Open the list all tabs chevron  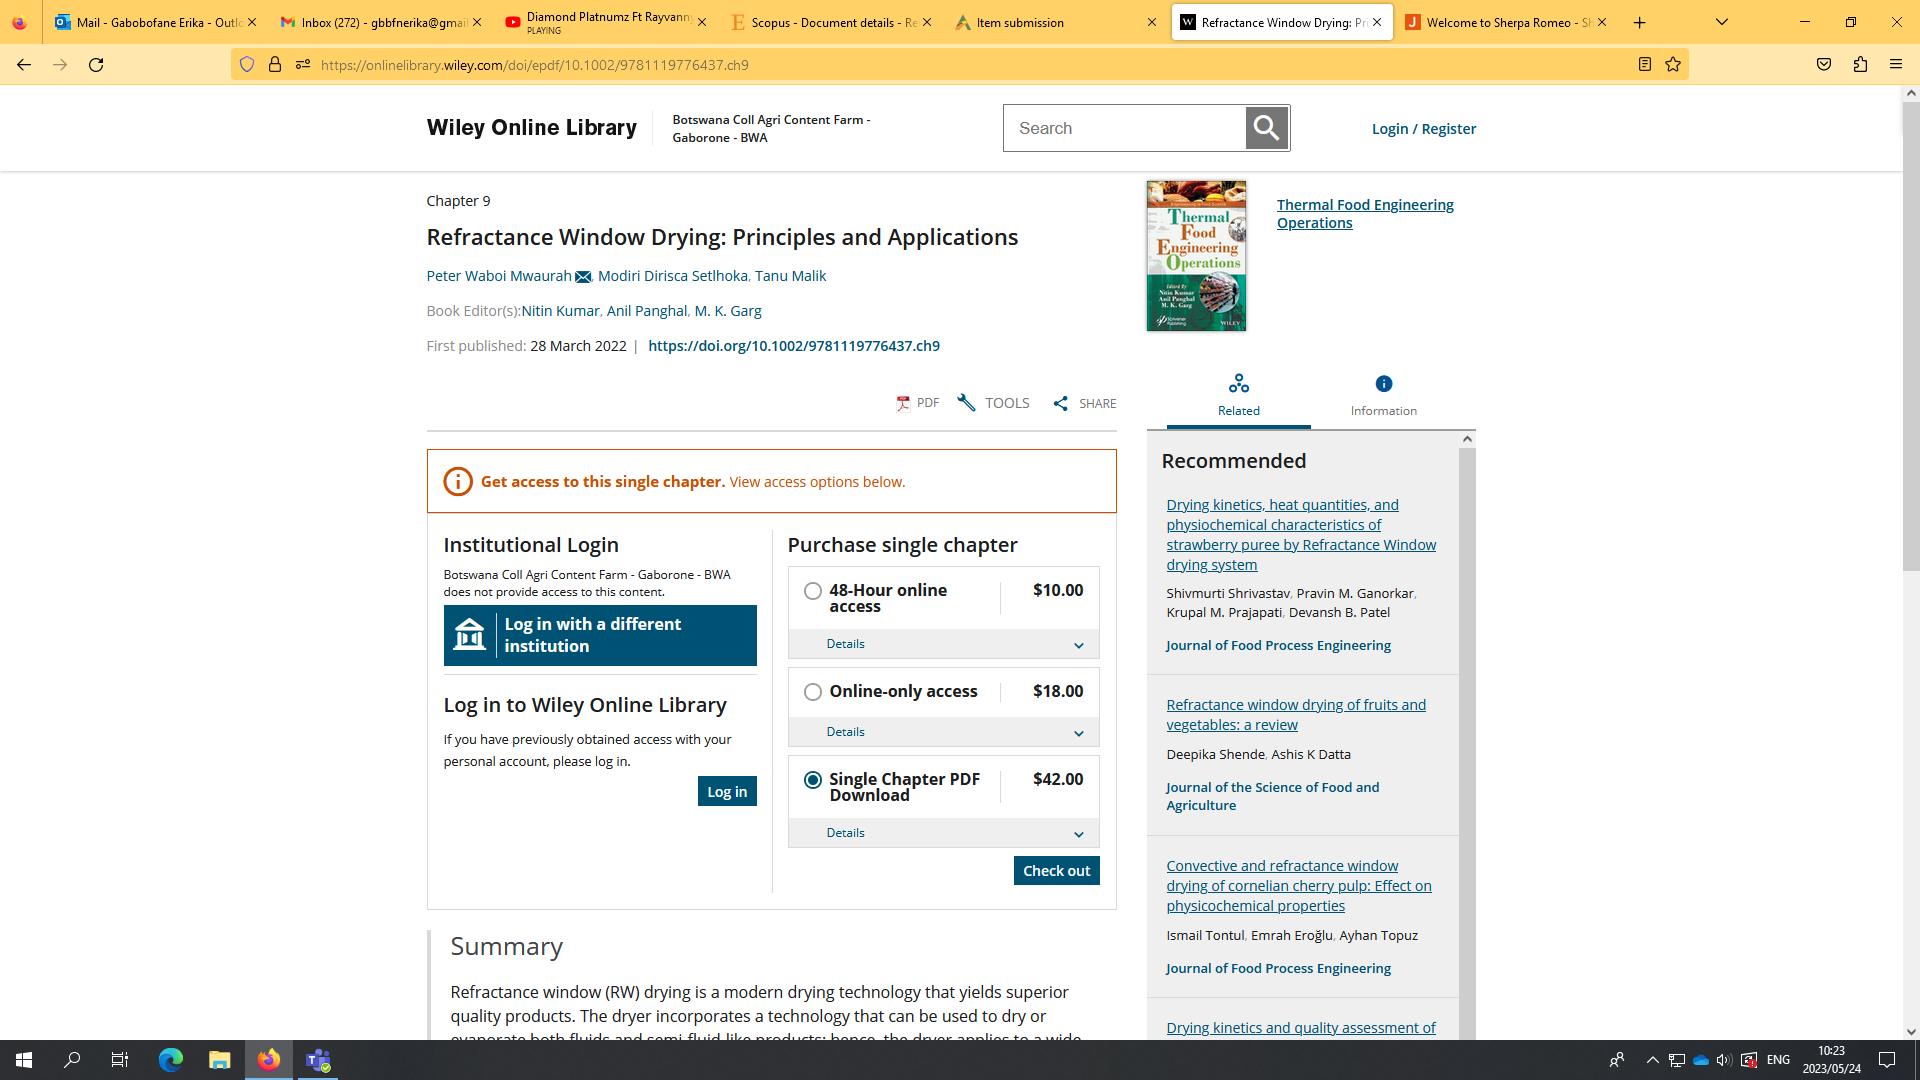click(x=1722, y=22)
